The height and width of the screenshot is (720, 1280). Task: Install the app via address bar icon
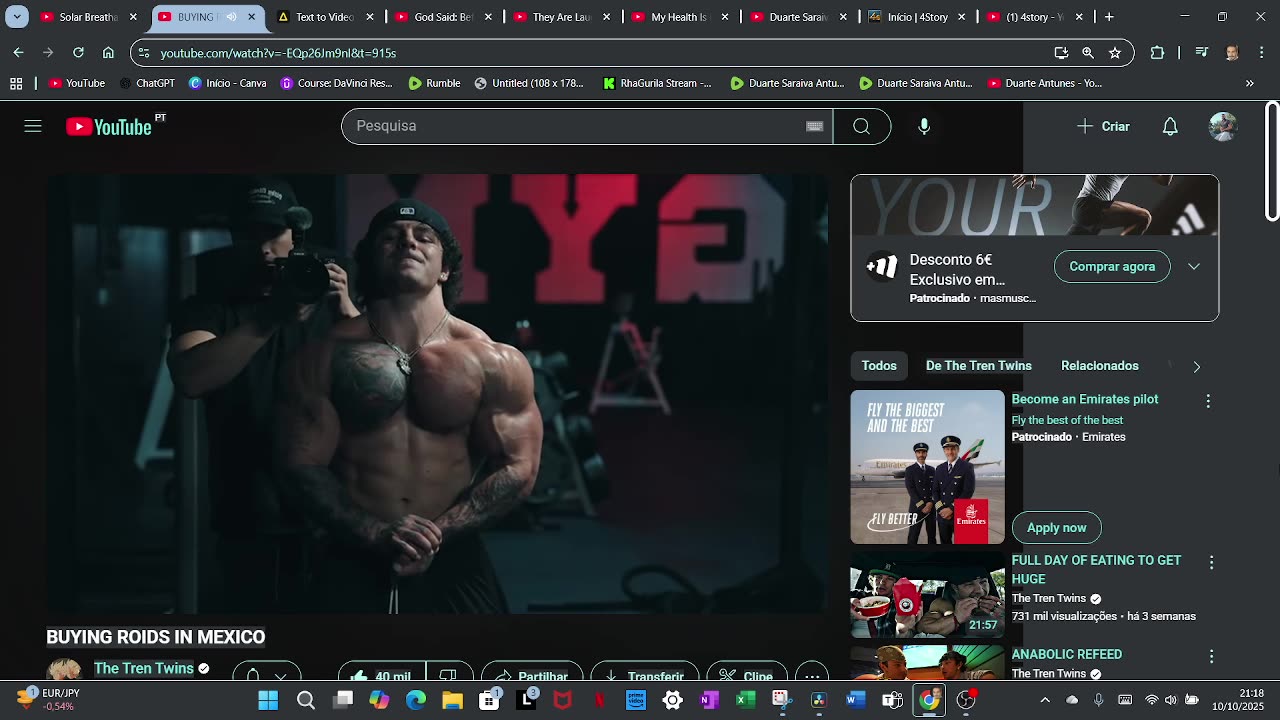pyautogui.click(x=1061, y=53)
